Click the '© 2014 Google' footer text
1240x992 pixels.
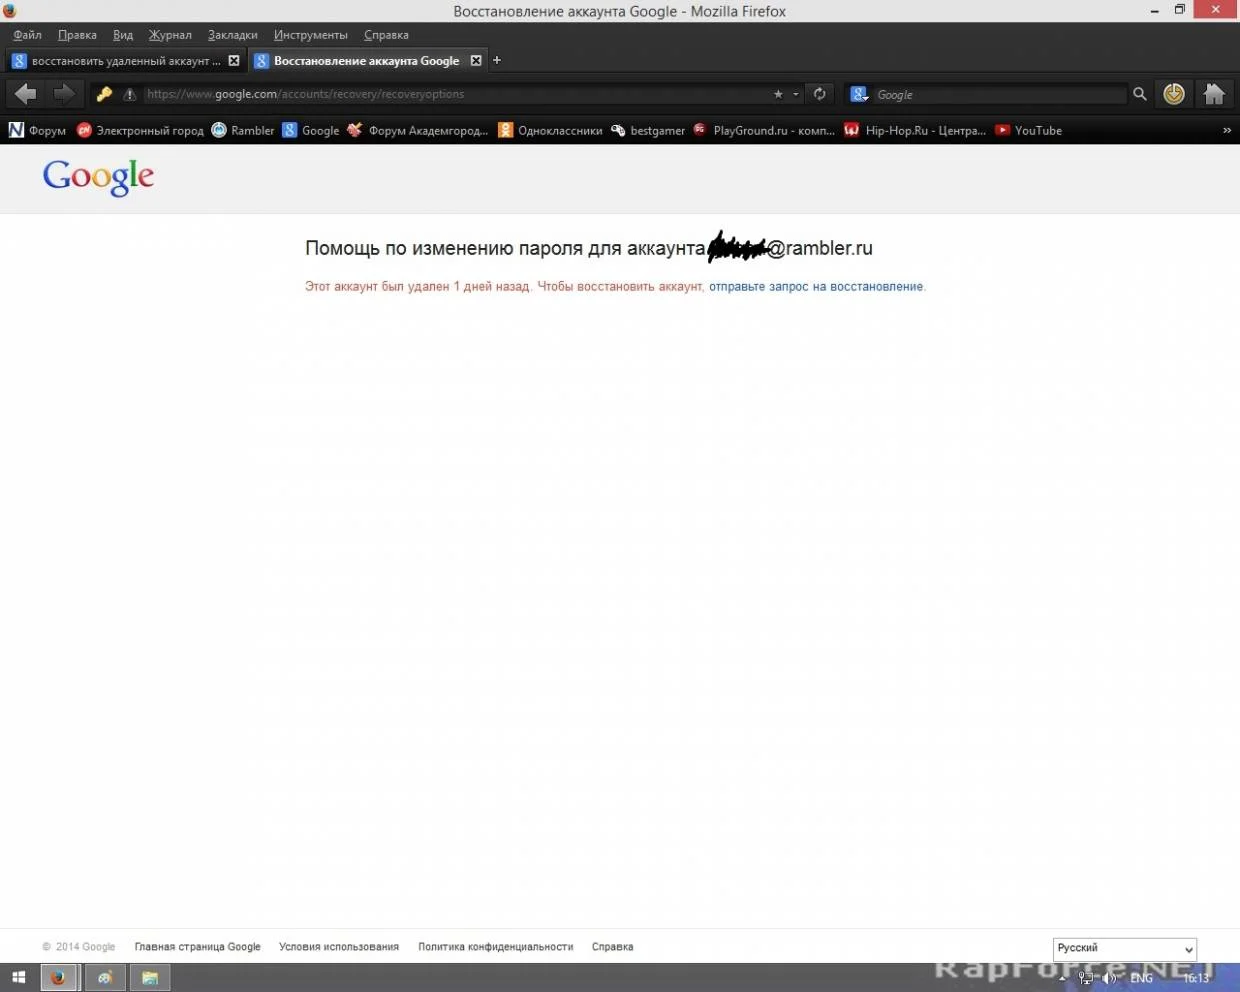(x=79, y=947)
